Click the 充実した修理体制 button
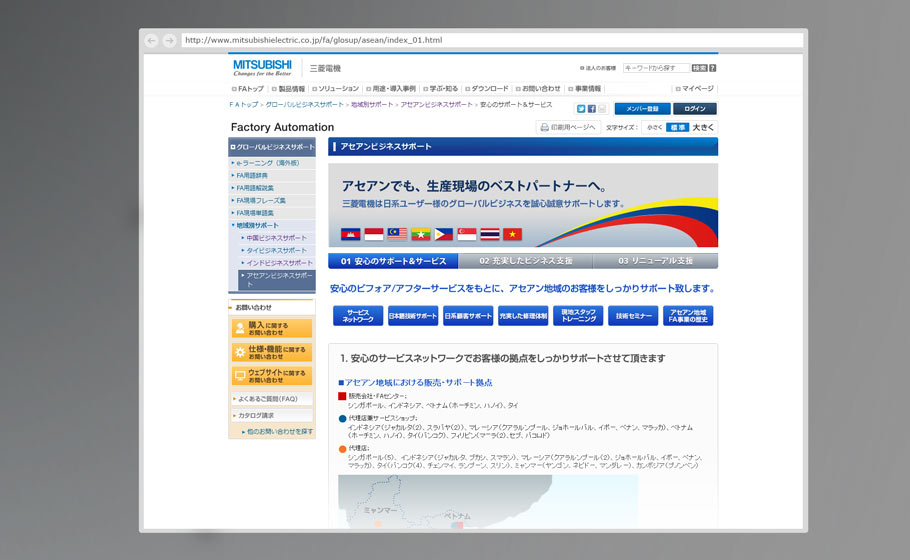The image size is (910, 560). pyautogui.click(x=523, y=316)
